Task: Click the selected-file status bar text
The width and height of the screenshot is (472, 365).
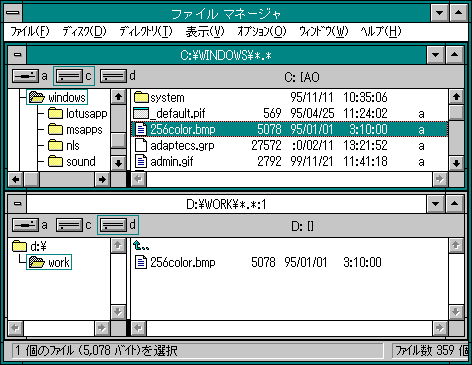Action: [x=97, y=351]
